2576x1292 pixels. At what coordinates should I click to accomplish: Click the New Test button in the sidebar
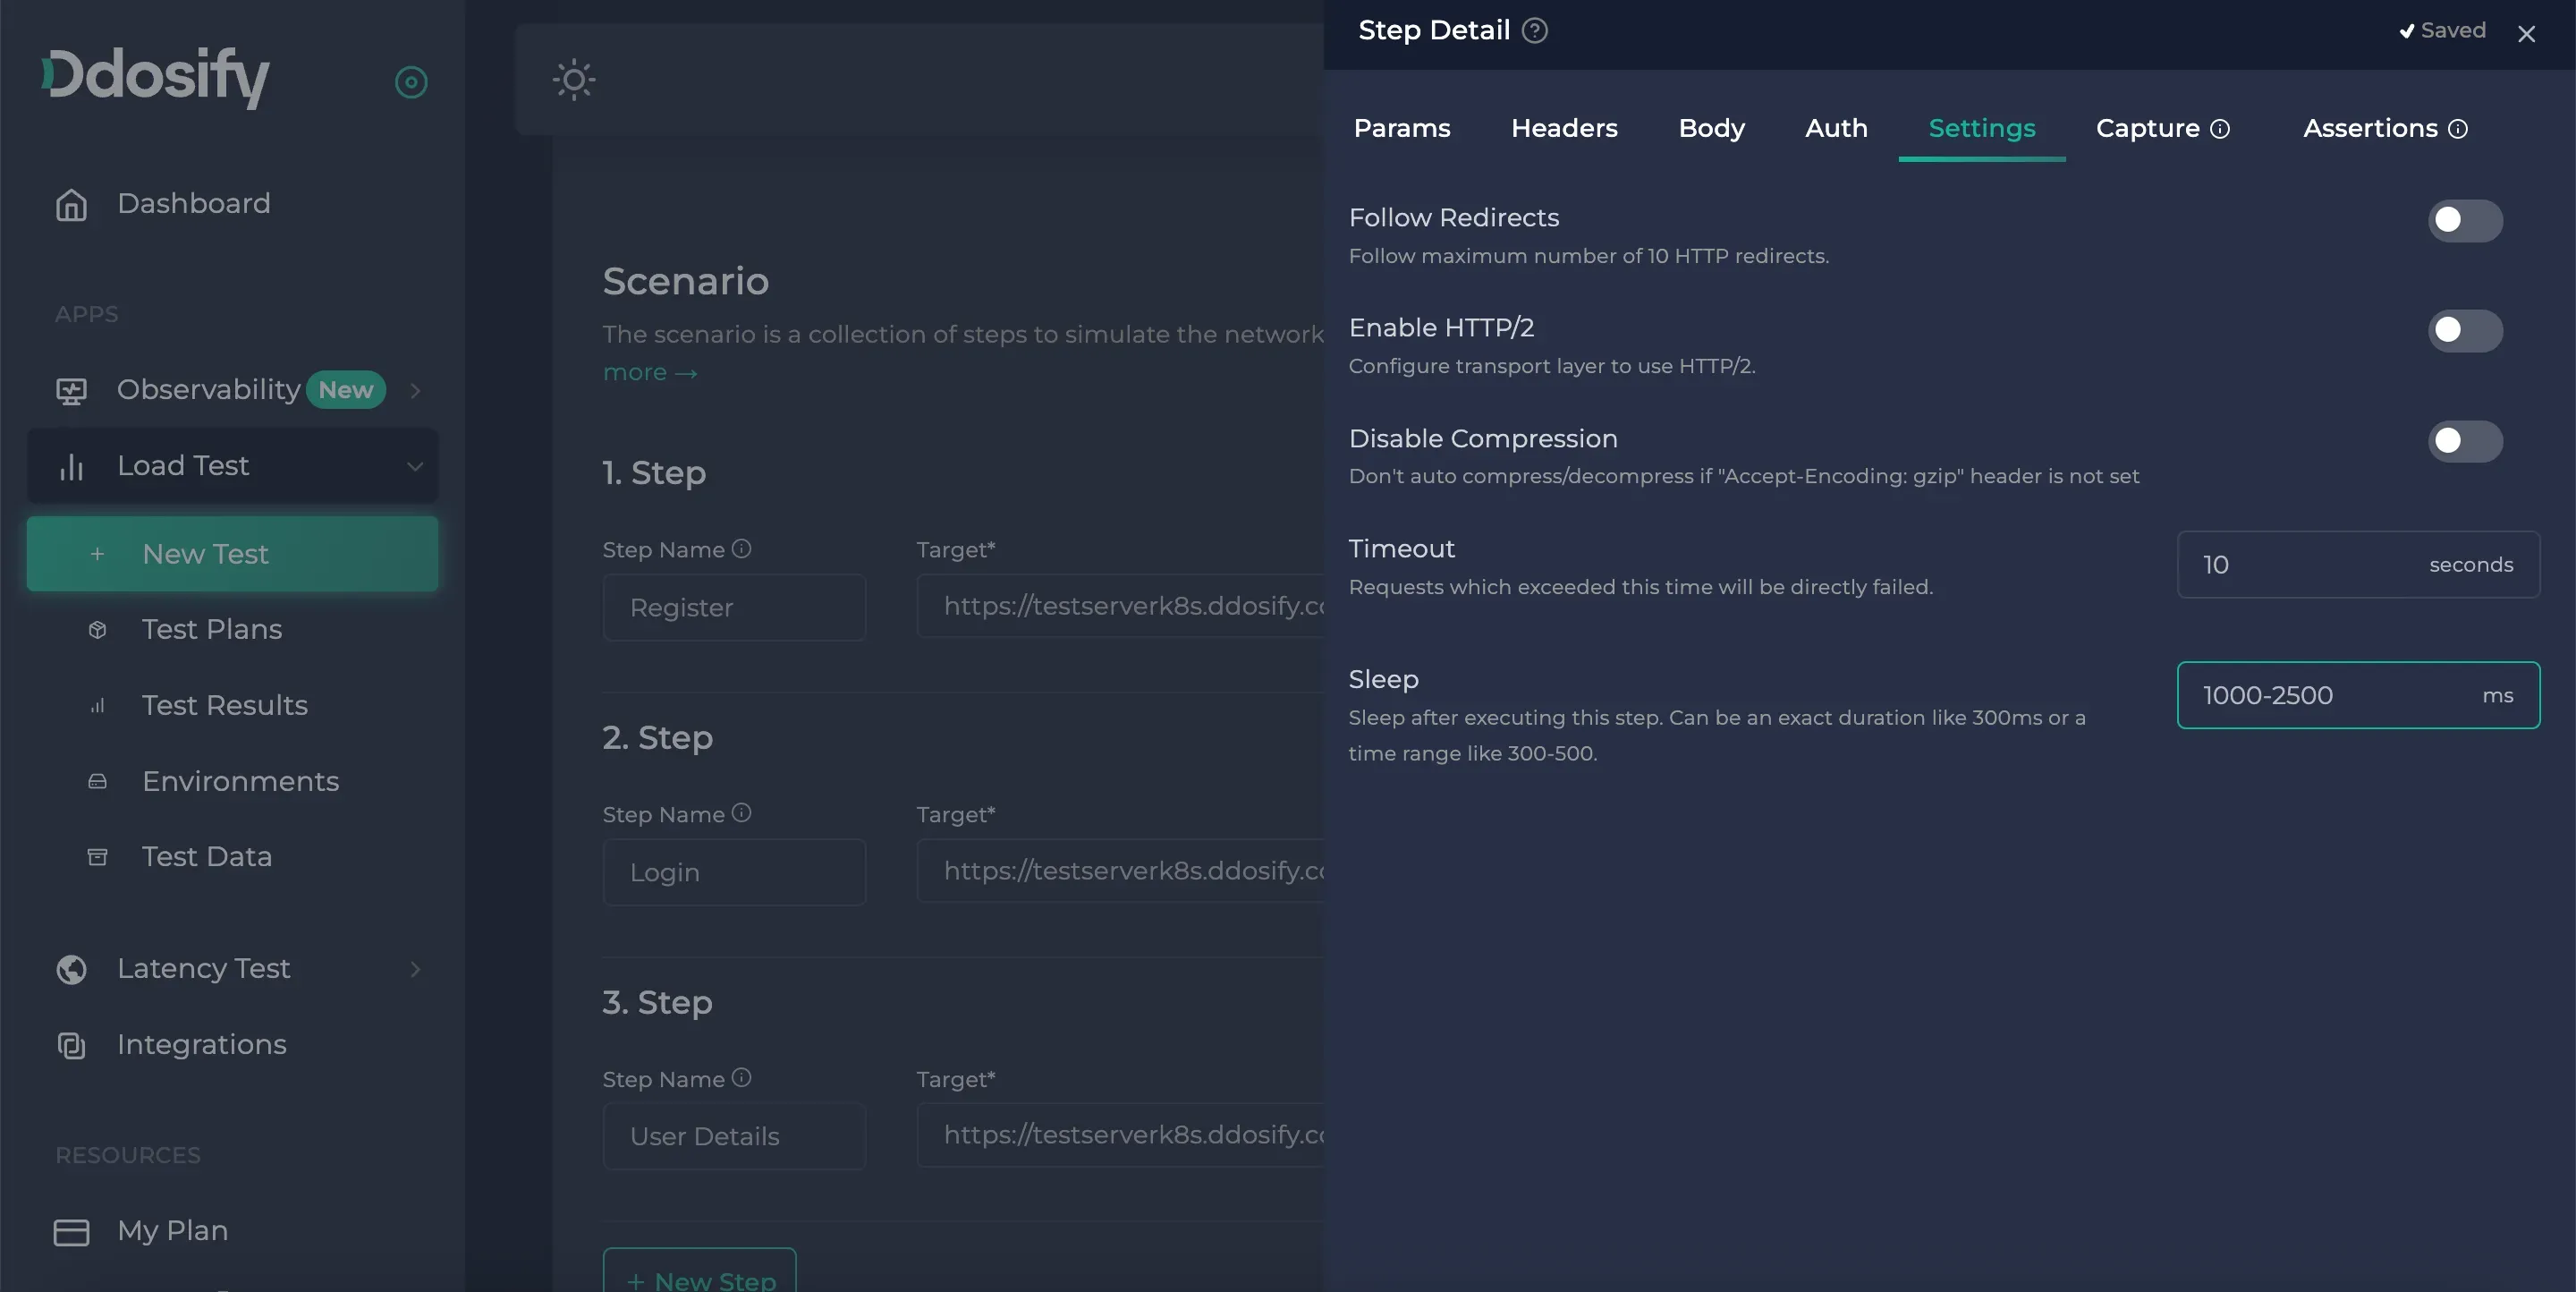click(x=232, y=554)
